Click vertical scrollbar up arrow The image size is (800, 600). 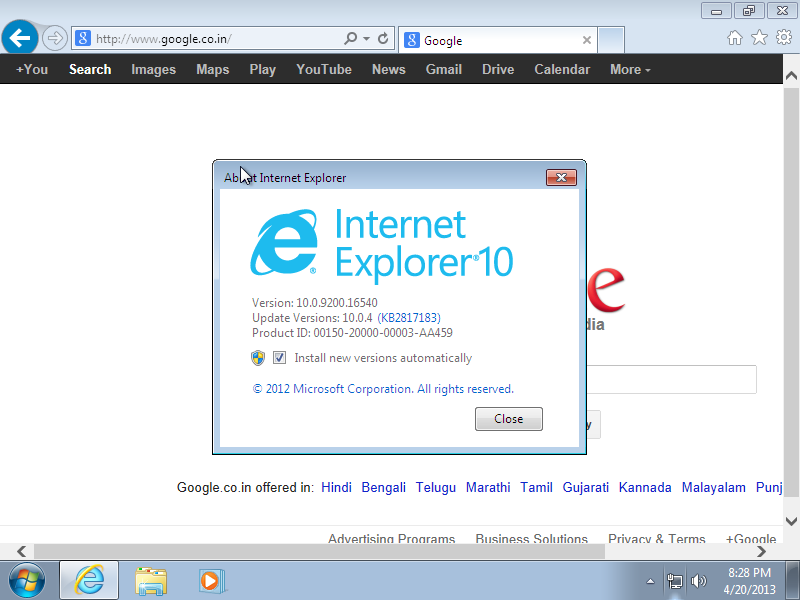(x=791, y=76)
